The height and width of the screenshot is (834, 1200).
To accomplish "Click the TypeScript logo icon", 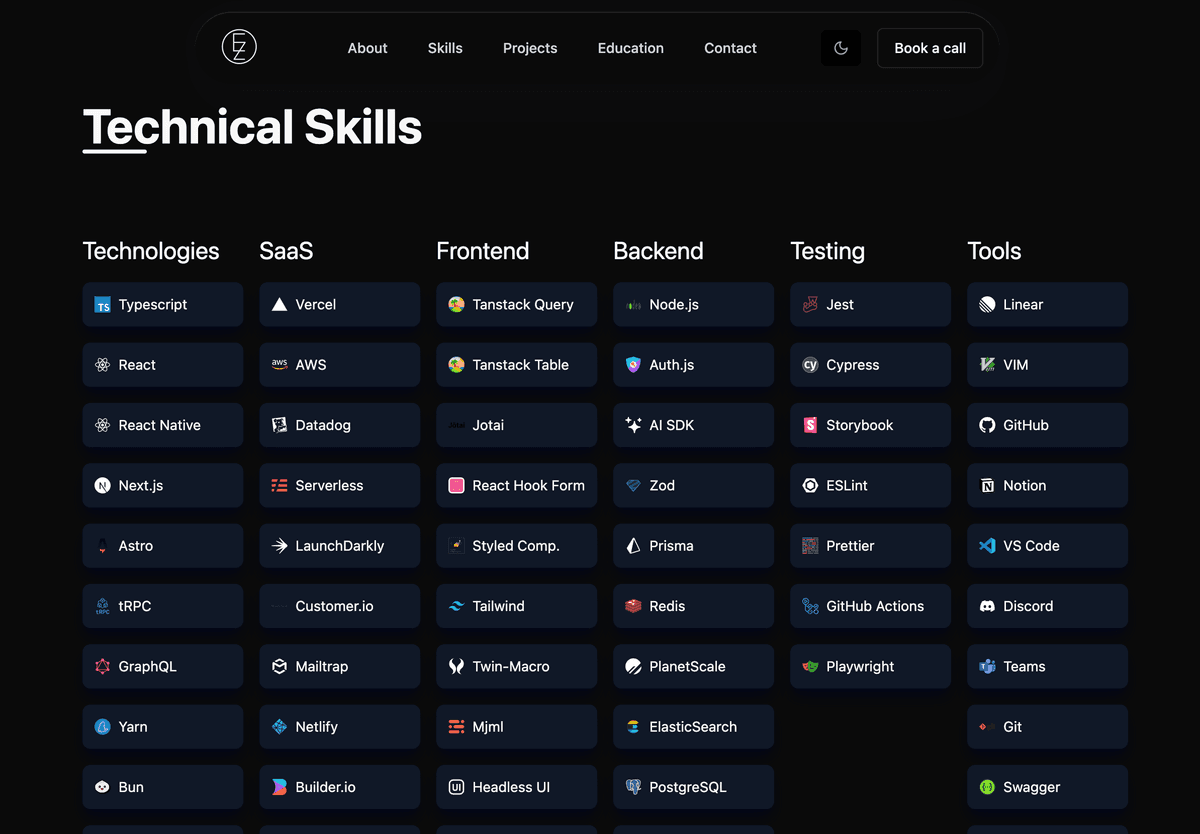I will tap(102, 305).
